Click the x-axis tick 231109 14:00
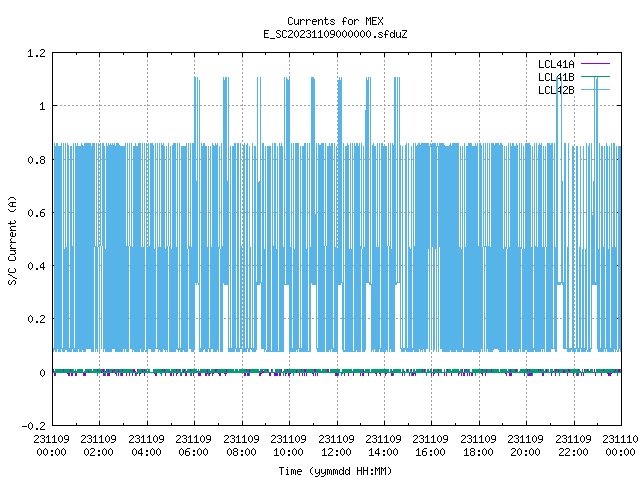The height and width of the screenshot is (480, 640). coord(383,446)
